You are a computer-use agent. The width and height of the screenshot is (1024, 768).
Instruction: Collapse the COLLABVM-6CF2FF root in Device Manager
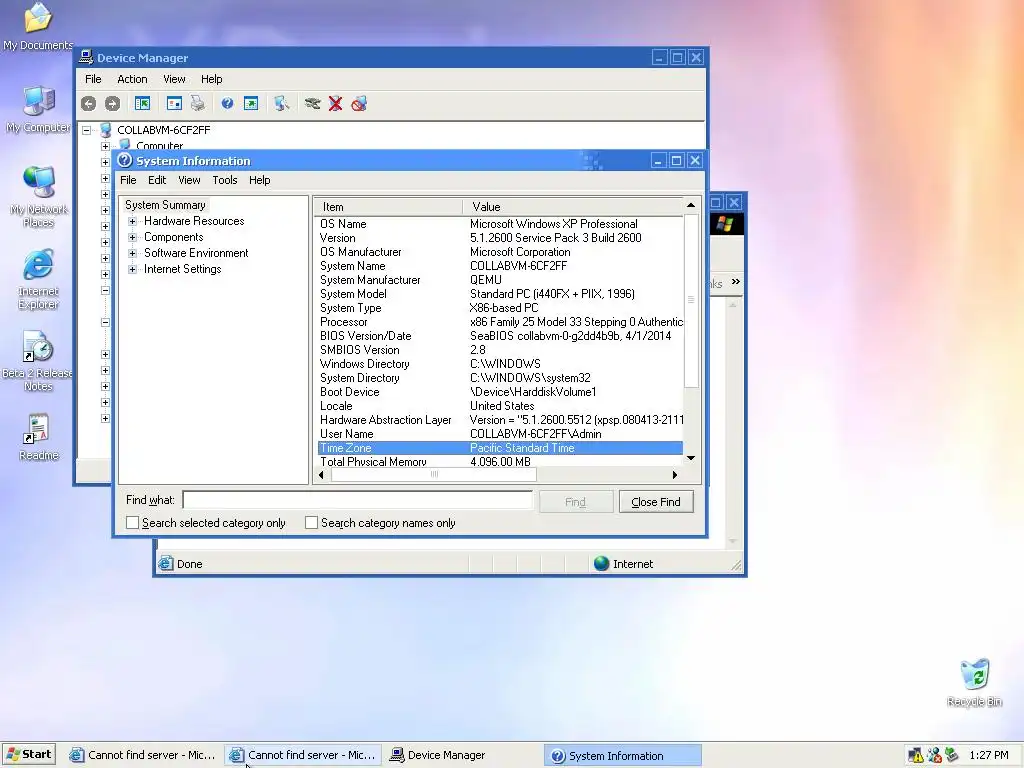coord(86,130)
